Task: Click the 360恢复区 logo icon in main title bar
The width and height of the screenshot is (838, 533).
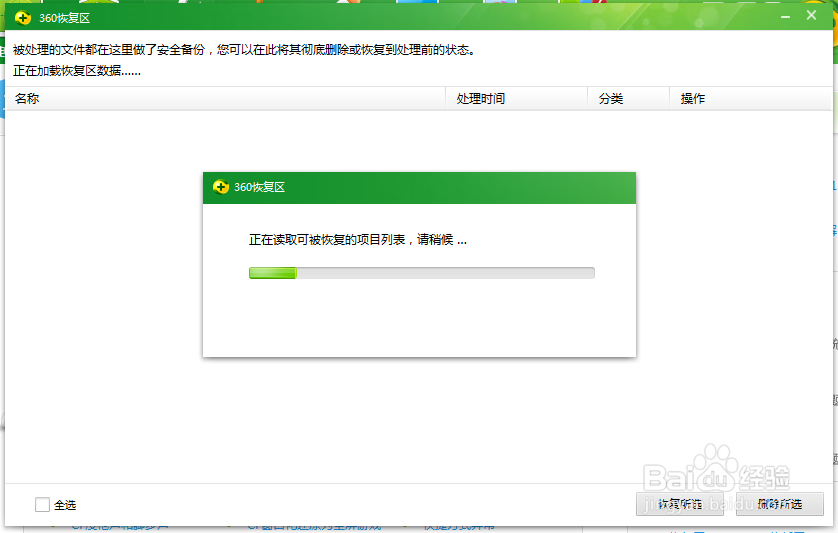Action: pos(23,18)
